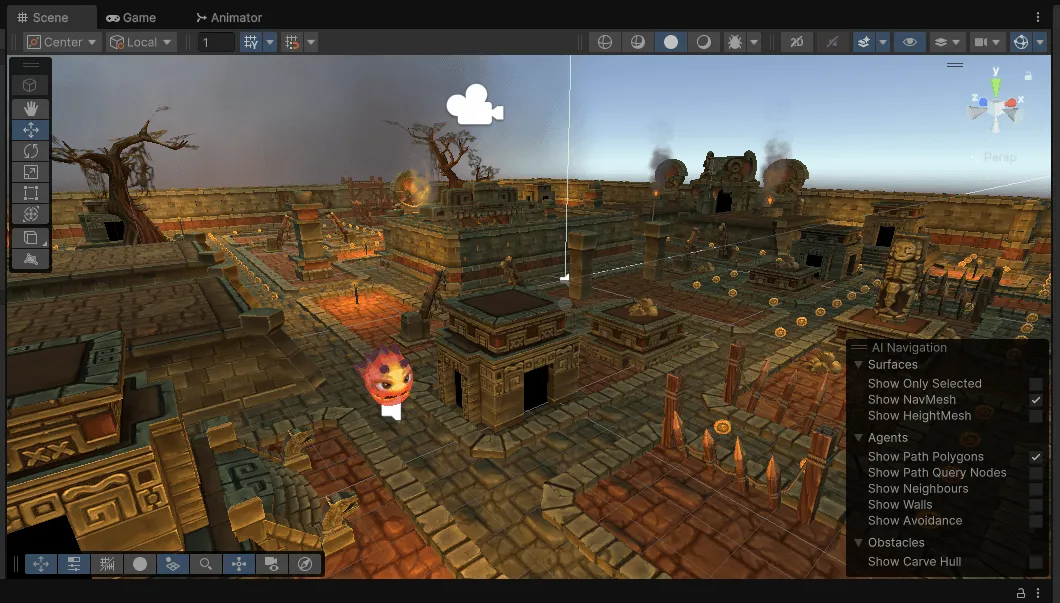Viewport: 1060px width, 603px height.
Task: Click the magnifier icon in bottom overlay toolbar
Action: [x=206, y=564]
